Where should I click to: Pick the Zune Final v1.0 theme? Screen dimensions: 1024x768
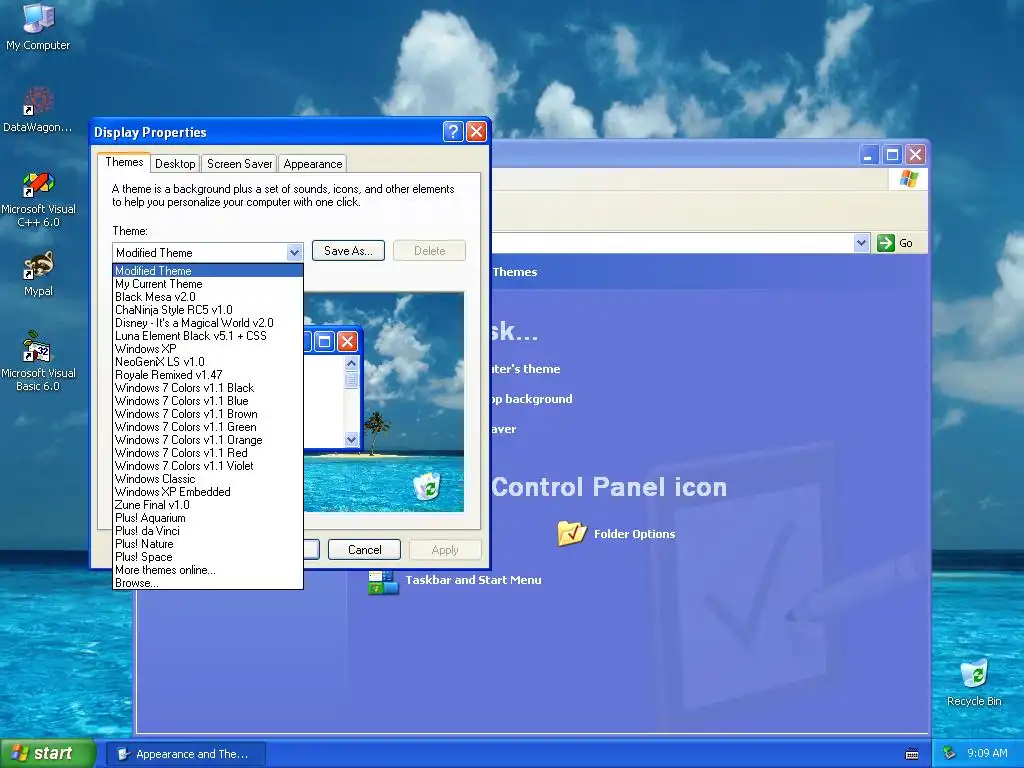pyautogui.click(x=208, y=505)
